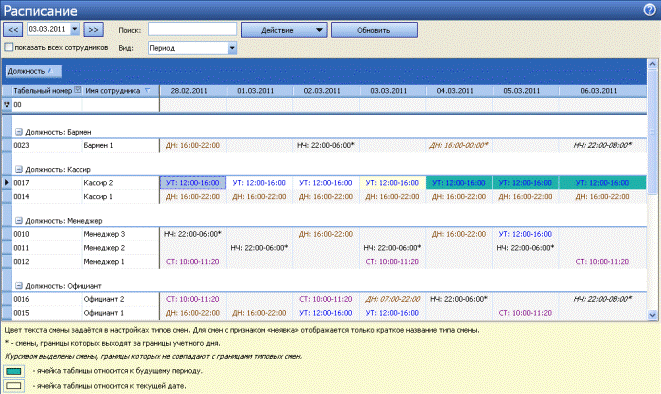
Task: Open the Действие dropdown button
Action: [284, 30]
